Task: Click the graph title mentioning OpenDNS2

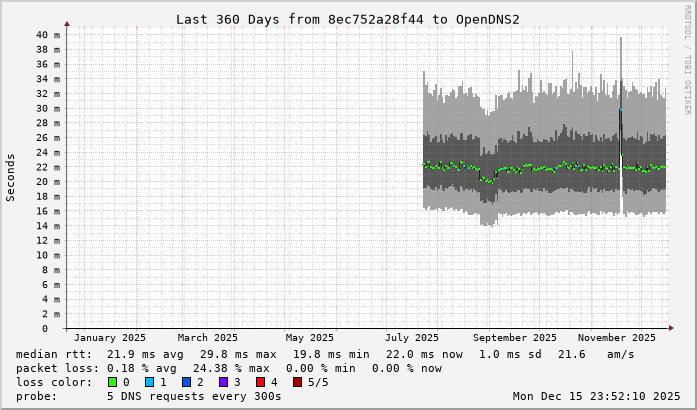Action: coord(347,19)
